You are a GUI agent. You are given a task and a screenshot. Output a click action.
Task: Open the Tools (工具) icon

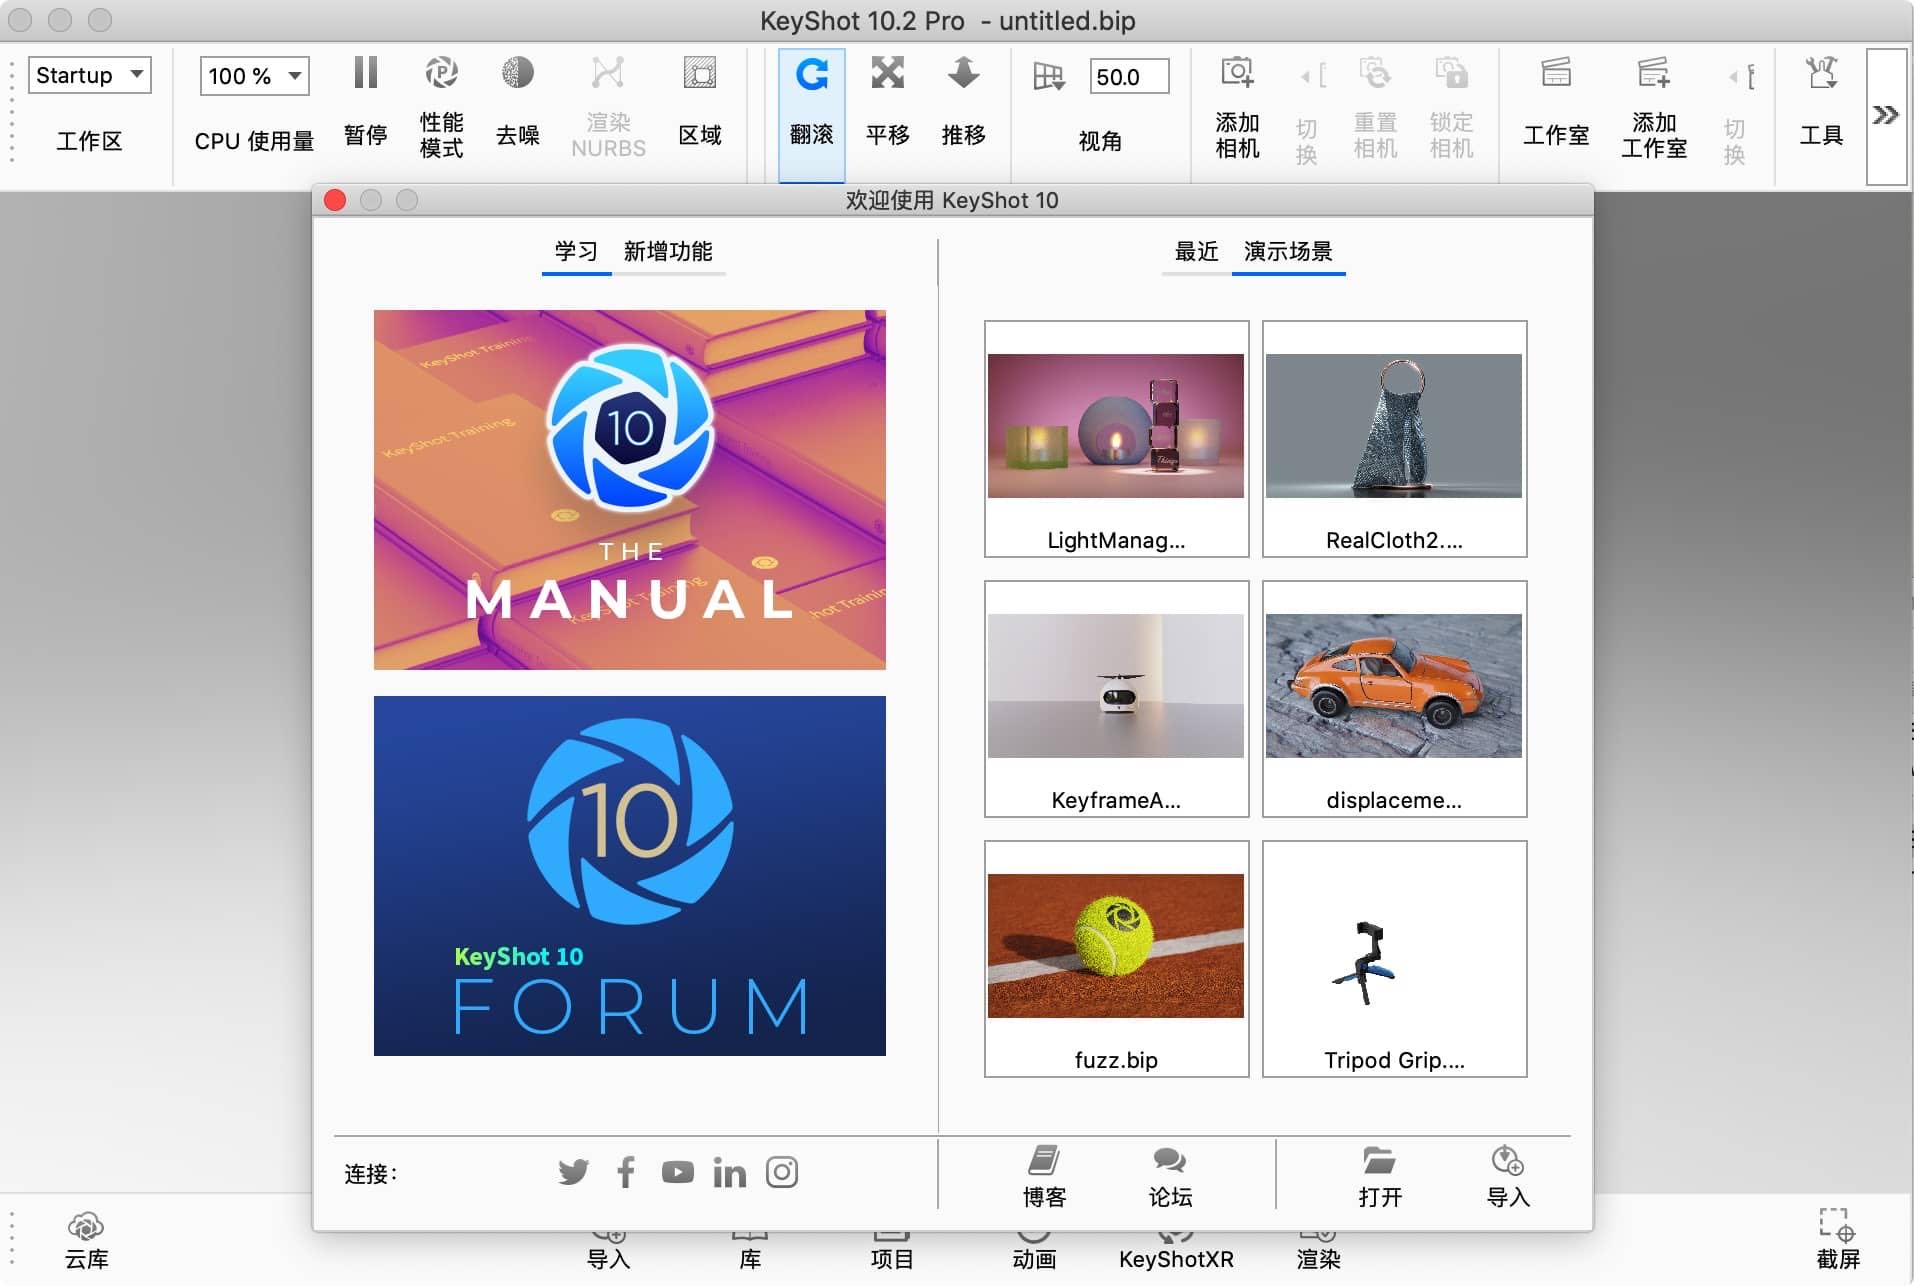[1821, 72]
